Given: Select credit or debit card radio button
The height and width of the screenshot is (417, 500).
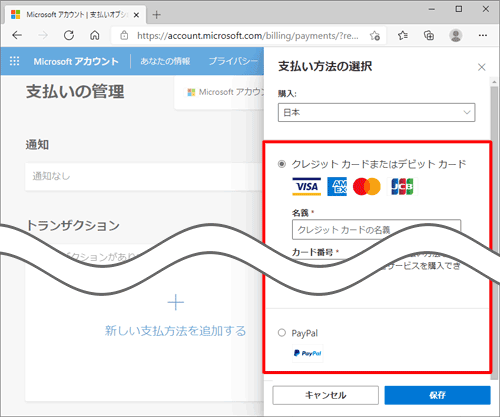Looking at the screenshot, I should coord(282,164).
